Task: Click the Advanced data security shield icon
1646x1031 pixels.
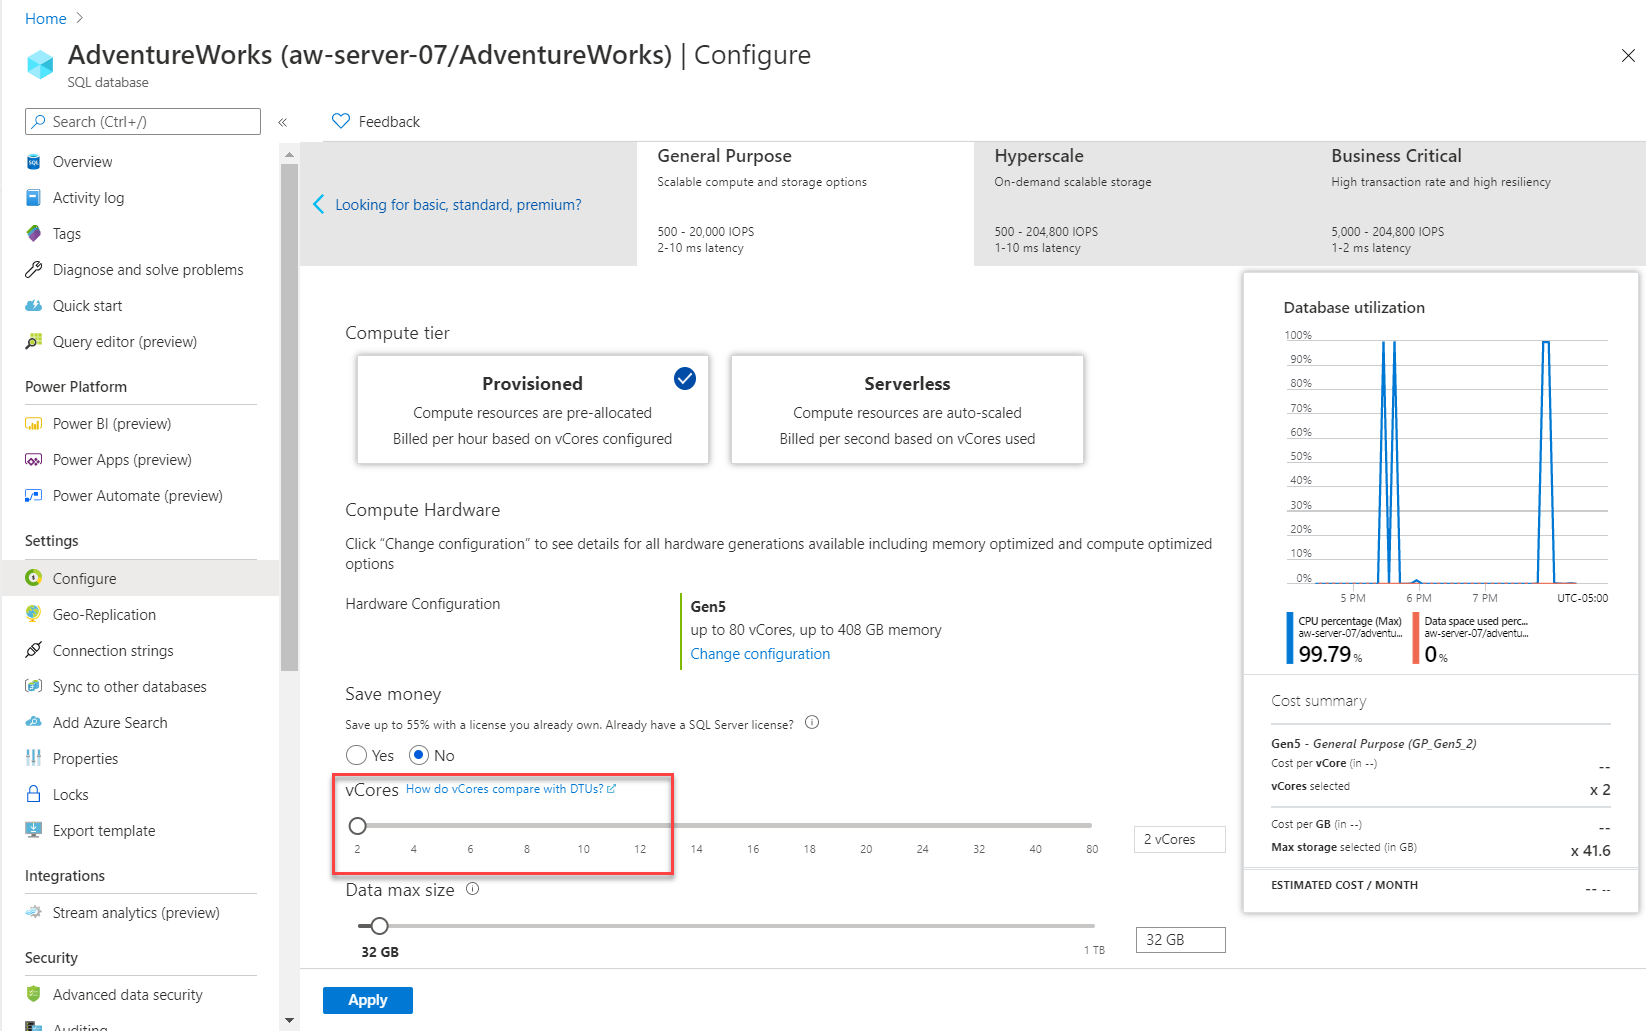Action: click(x=34, y=994)
